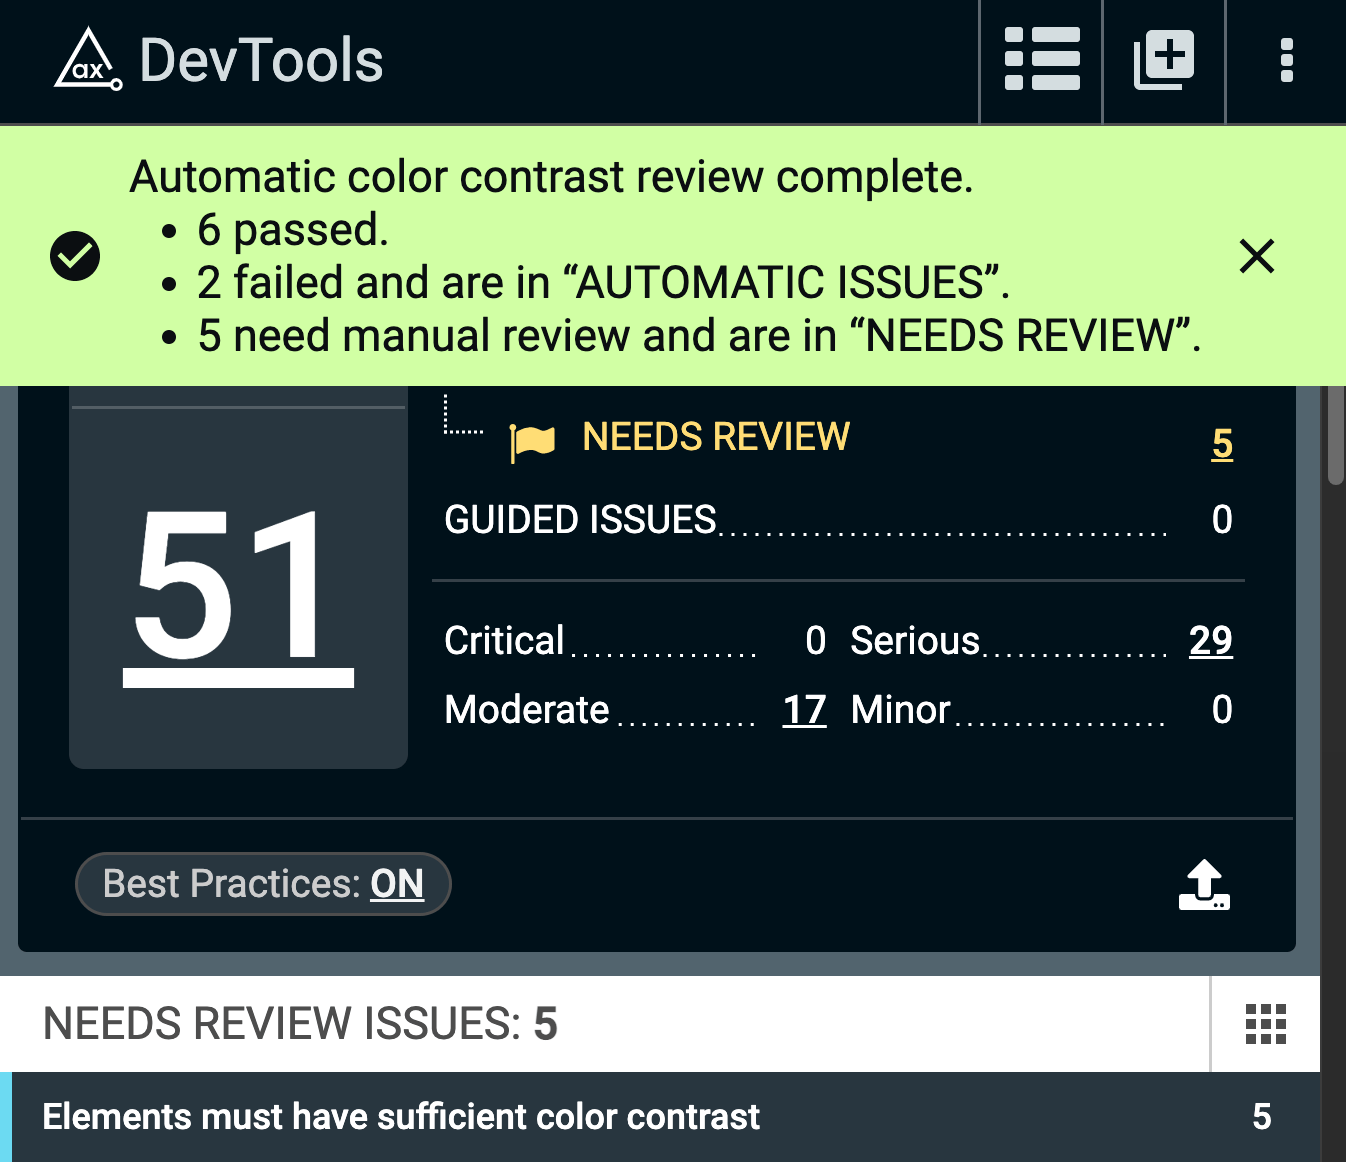The image size is (1346, 1162).
Task: View the 29 Serious issues
Action: point(1210,641)
